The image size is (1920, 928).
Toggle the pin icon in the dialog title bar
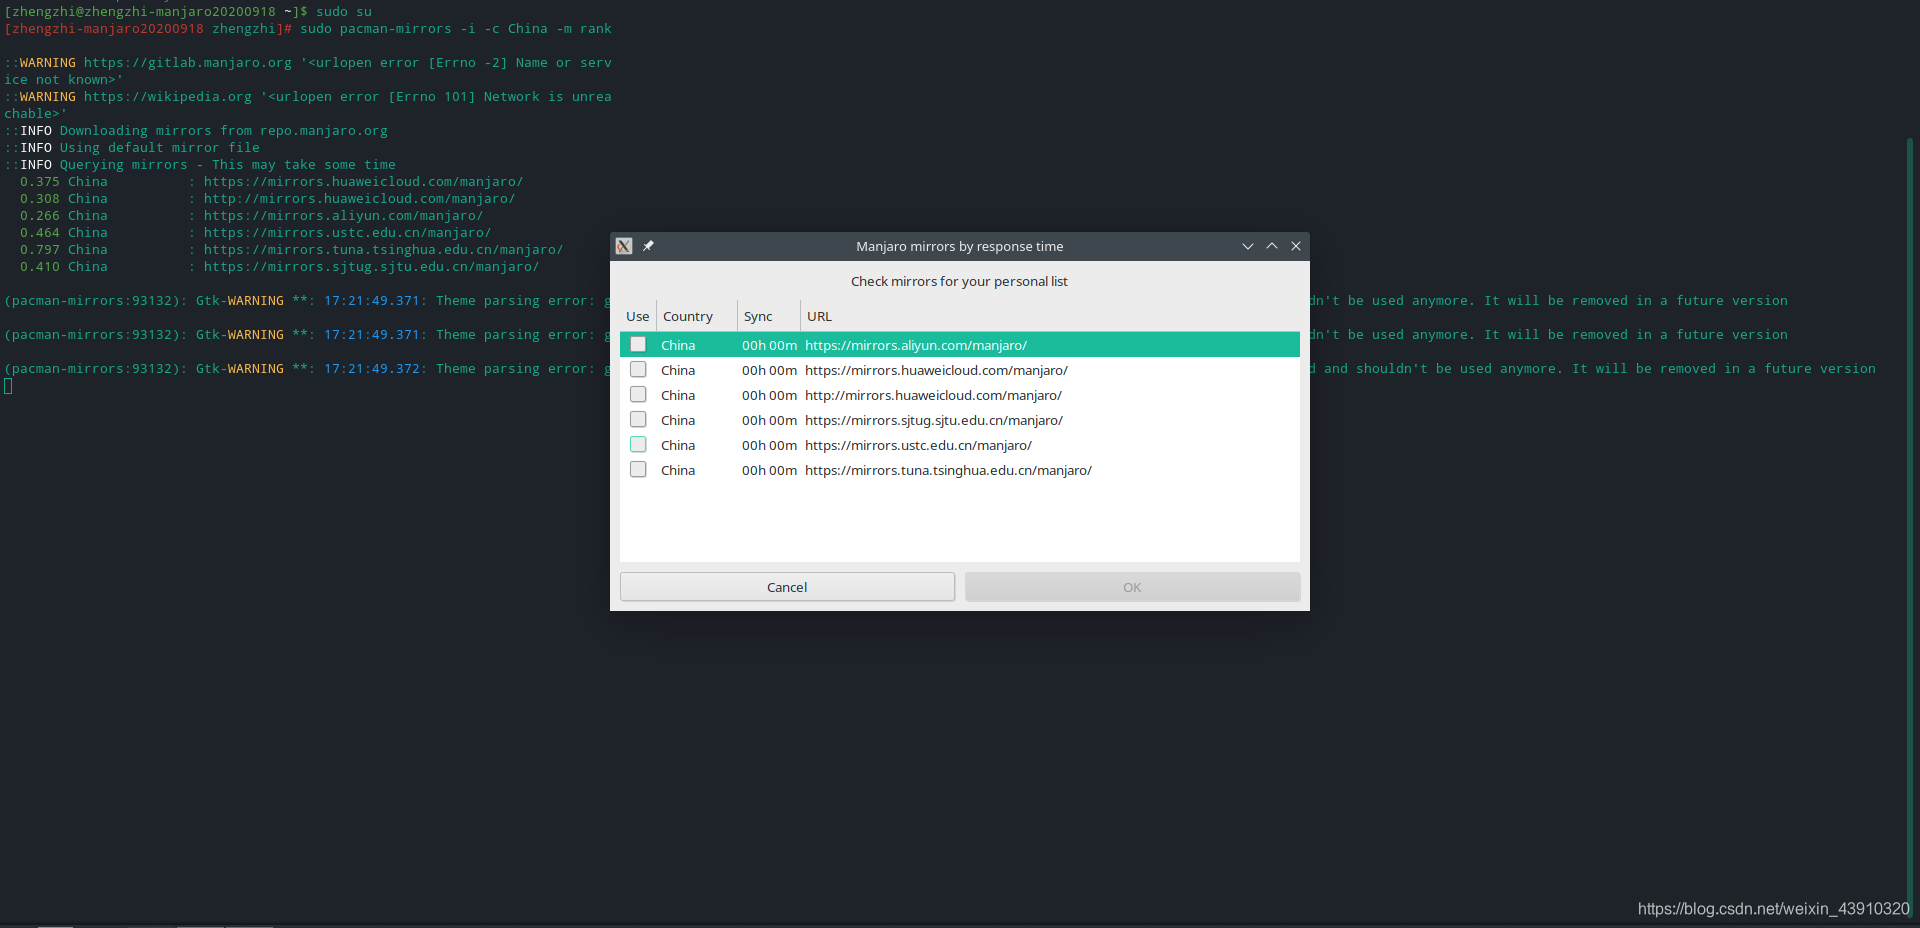tap(648, 246)
